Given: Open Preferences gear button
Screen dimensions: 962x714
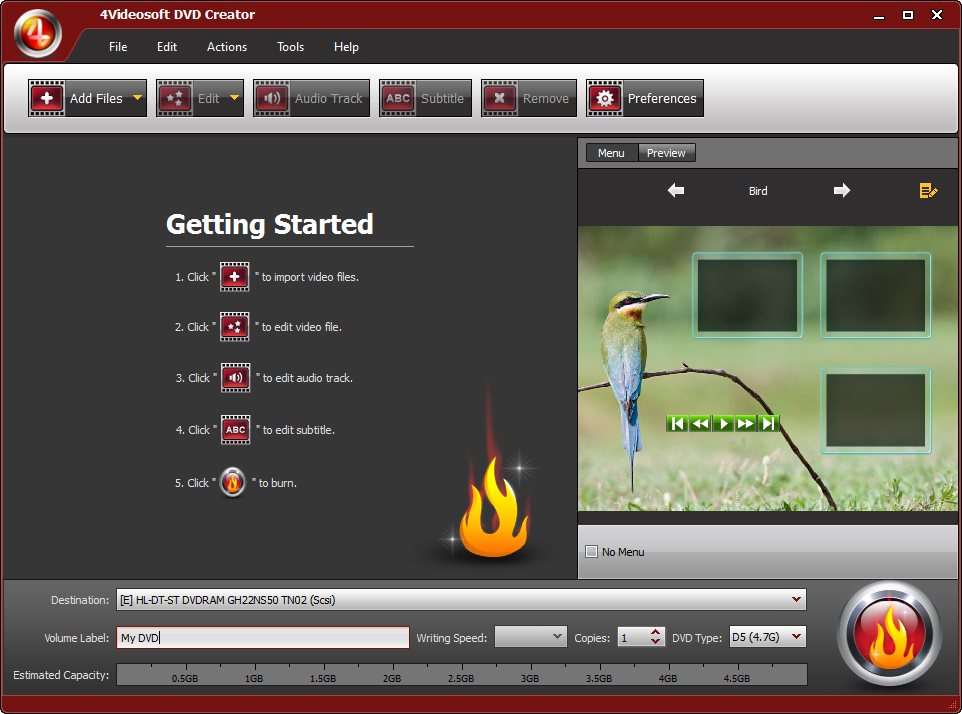Looking at the screenshot, I should coord(645,98).
